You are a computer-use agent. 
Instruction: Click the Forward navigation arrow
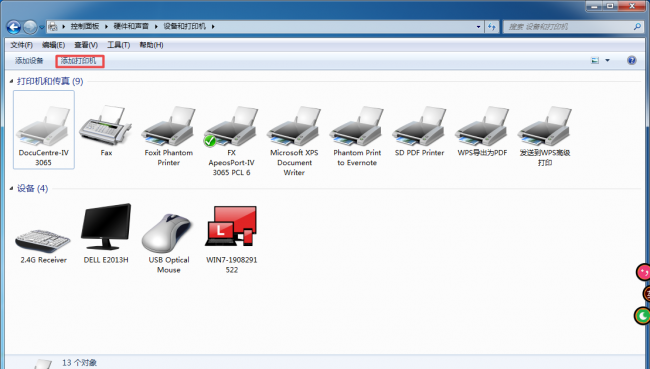click(29, 27)
